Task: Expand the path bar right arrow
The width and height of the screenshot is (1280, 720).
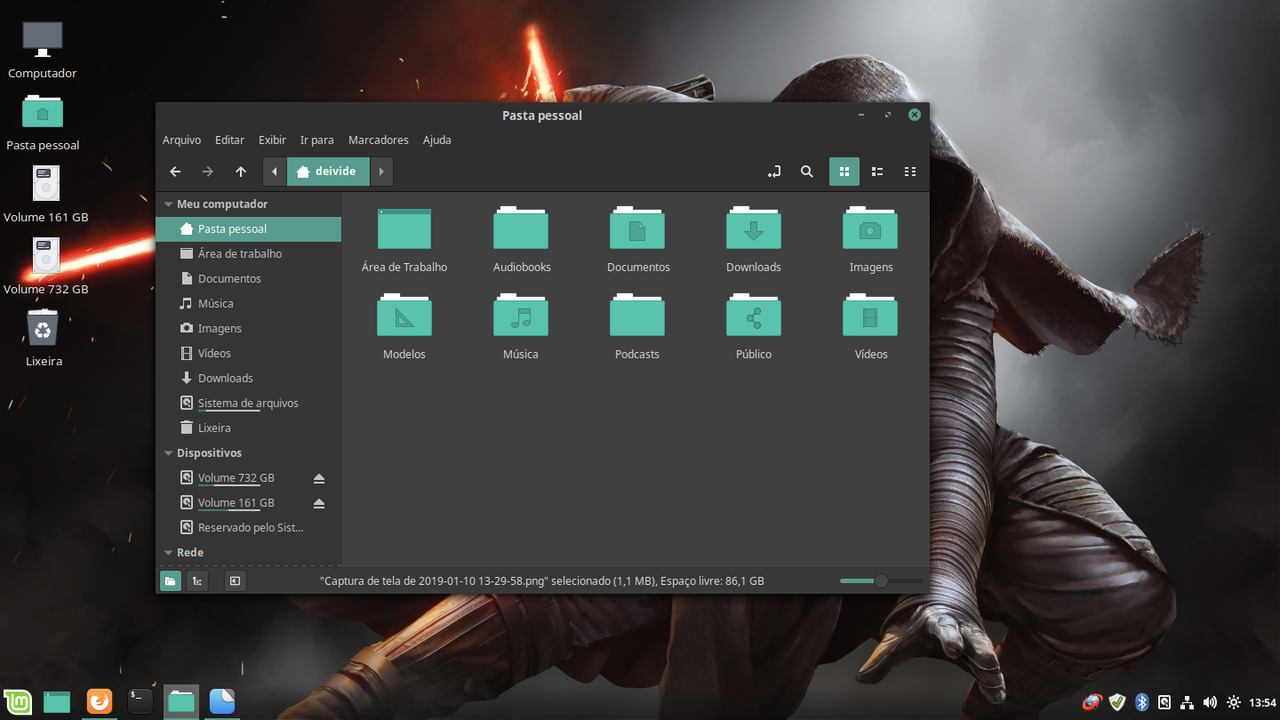Action: [381, 171]
